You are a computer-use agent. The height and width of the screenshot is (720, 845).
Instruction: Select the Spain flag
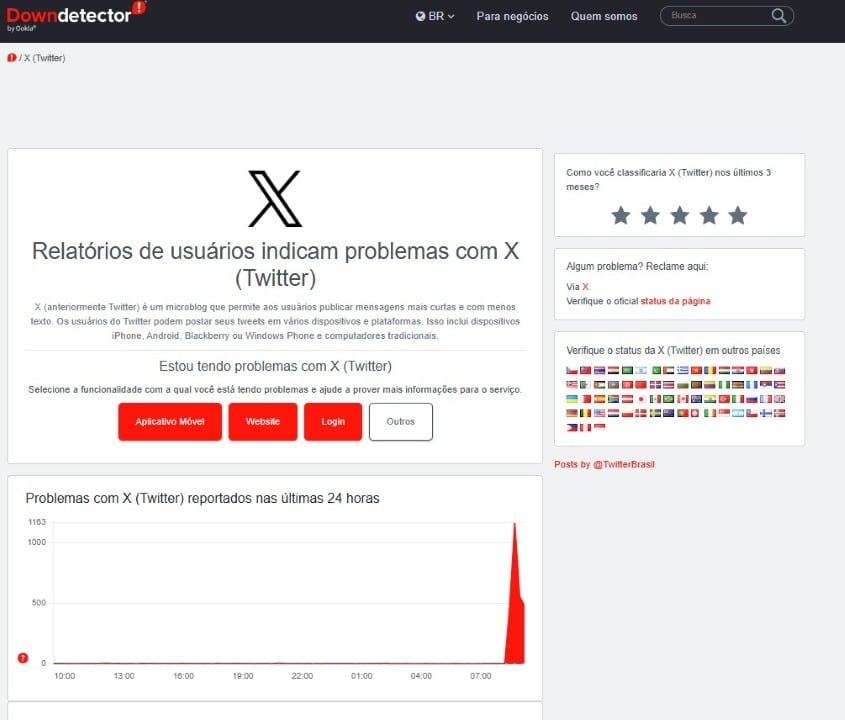click(599, 399)
